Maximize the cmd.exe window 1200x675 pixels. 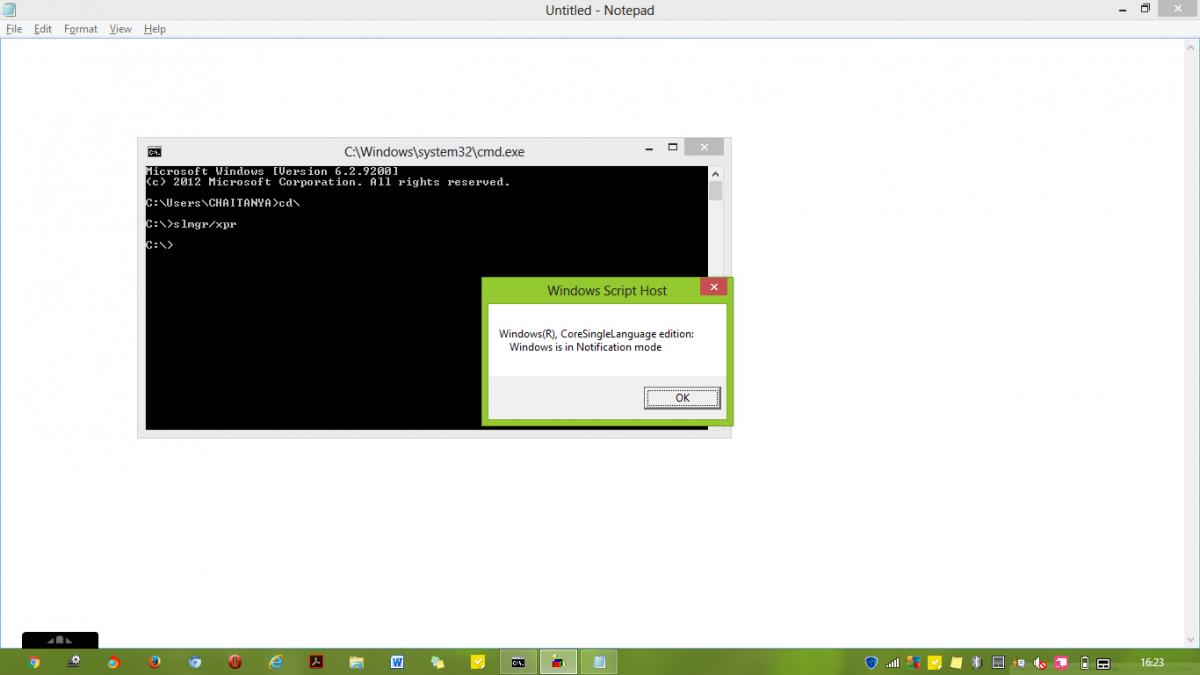coord(673,147)
